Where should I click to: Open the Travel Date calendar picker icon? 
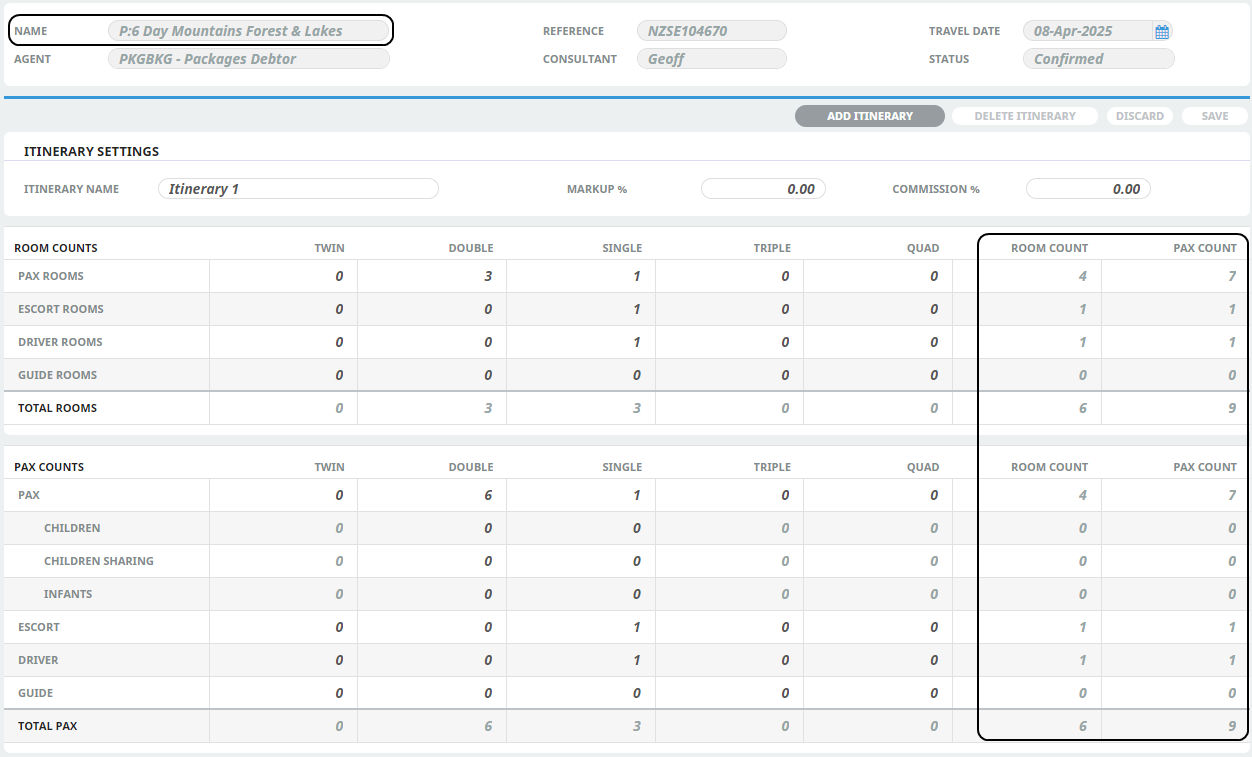pos(1161,32)
